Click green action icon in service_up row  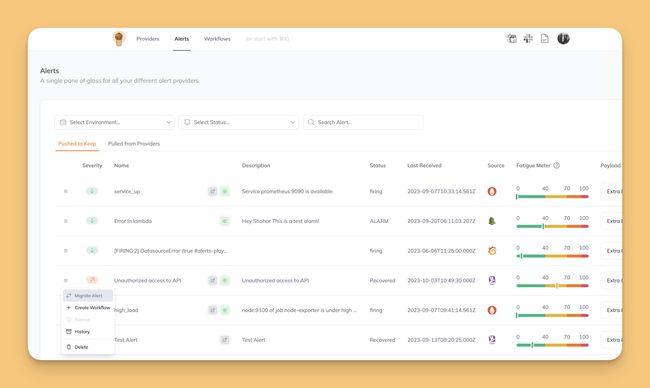click(225, 192)
